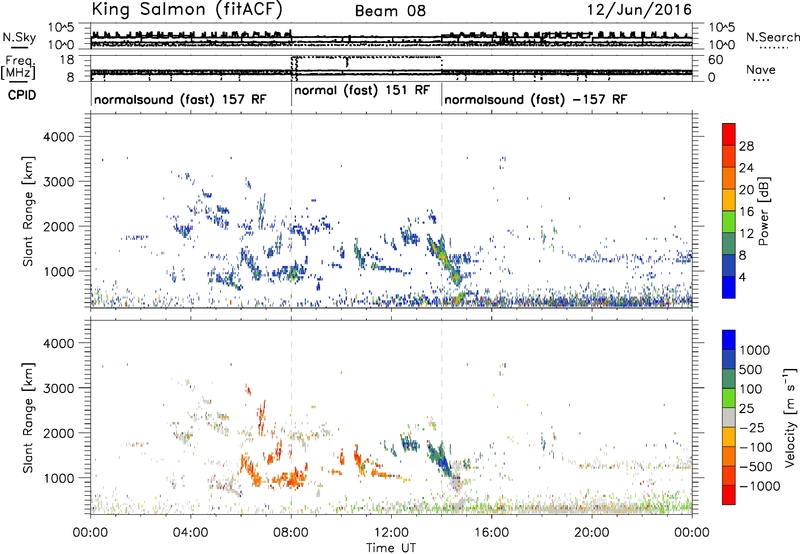Image resolution: width=800 pixels, height=554 pixels.
Task: Click strong power echo near 14:00 UT
Action: [x=443, y=259]
